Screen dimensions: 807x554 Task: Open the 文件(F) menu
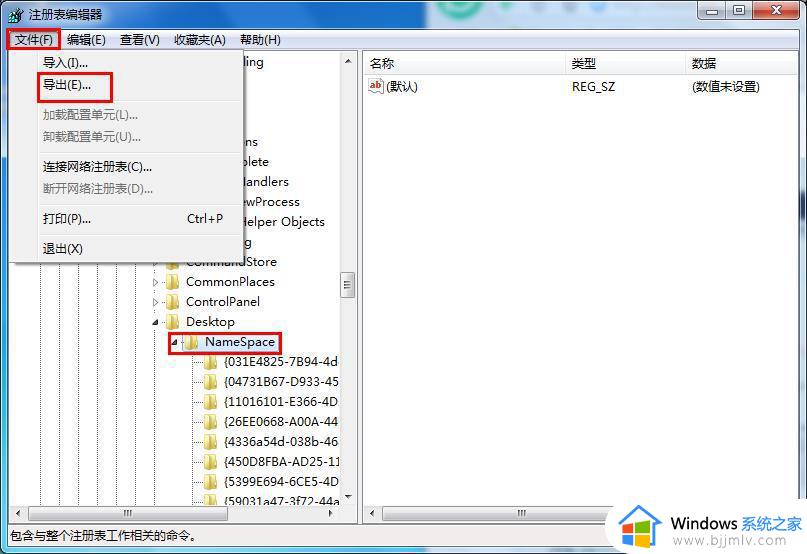(x=34, y=40)
